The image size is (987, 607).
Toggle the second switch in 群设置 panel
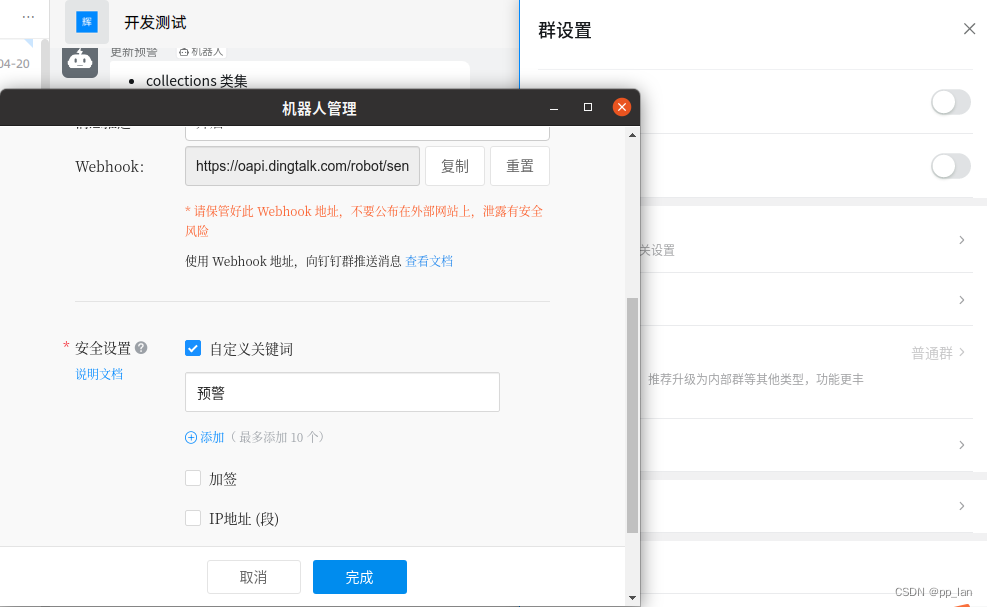pos(950,166)
